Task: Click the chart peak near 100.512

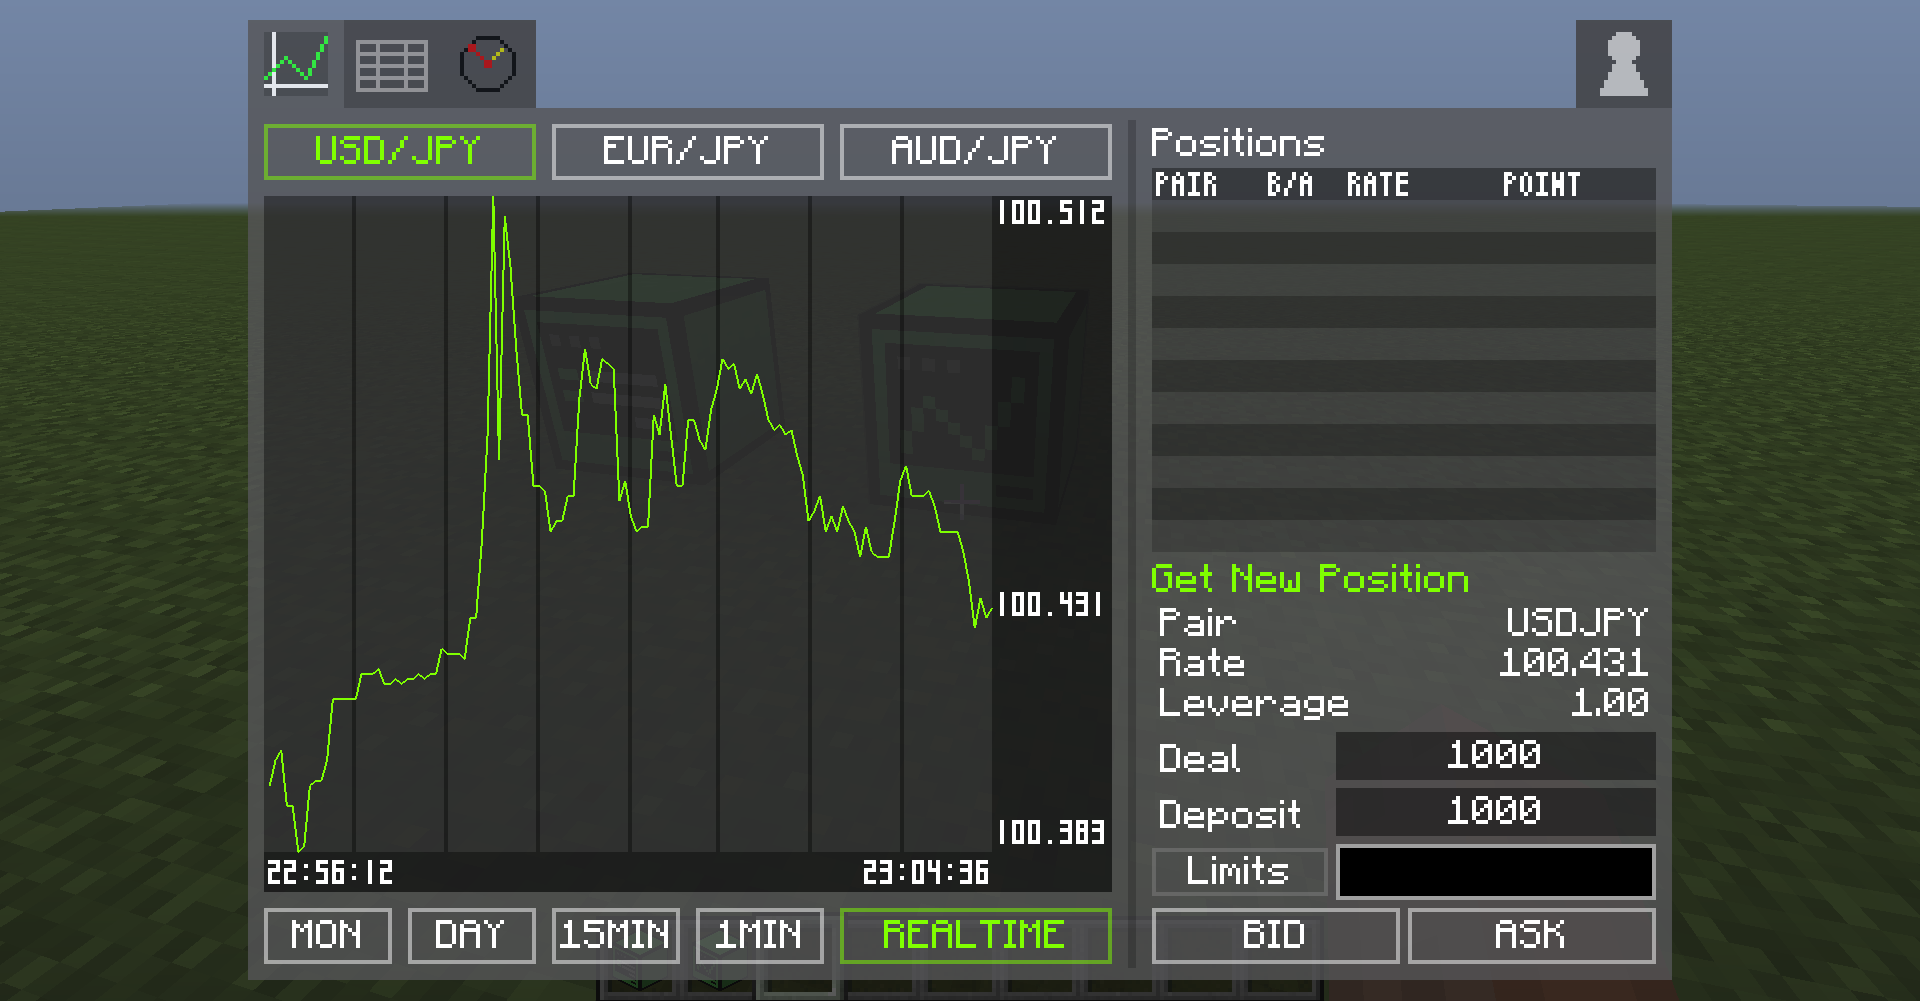Action: [493, 200]
